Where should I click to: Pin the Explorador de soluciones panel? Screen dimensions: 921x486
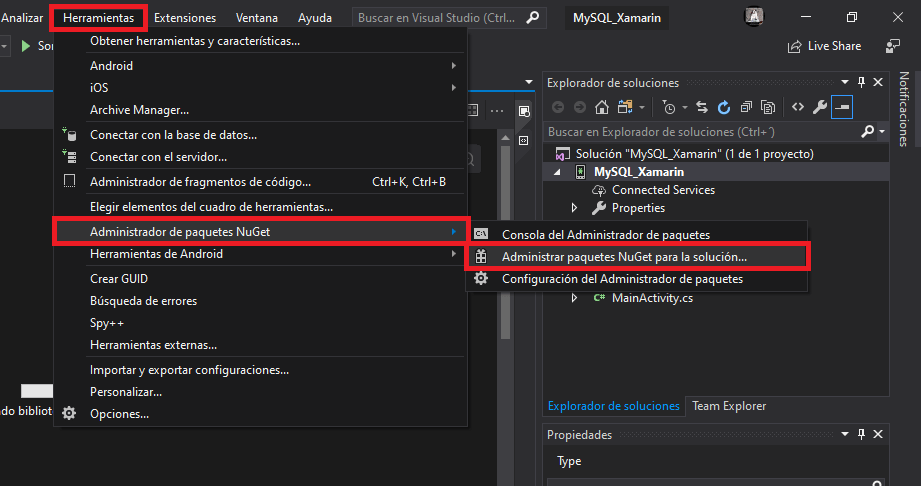(861, 82)
